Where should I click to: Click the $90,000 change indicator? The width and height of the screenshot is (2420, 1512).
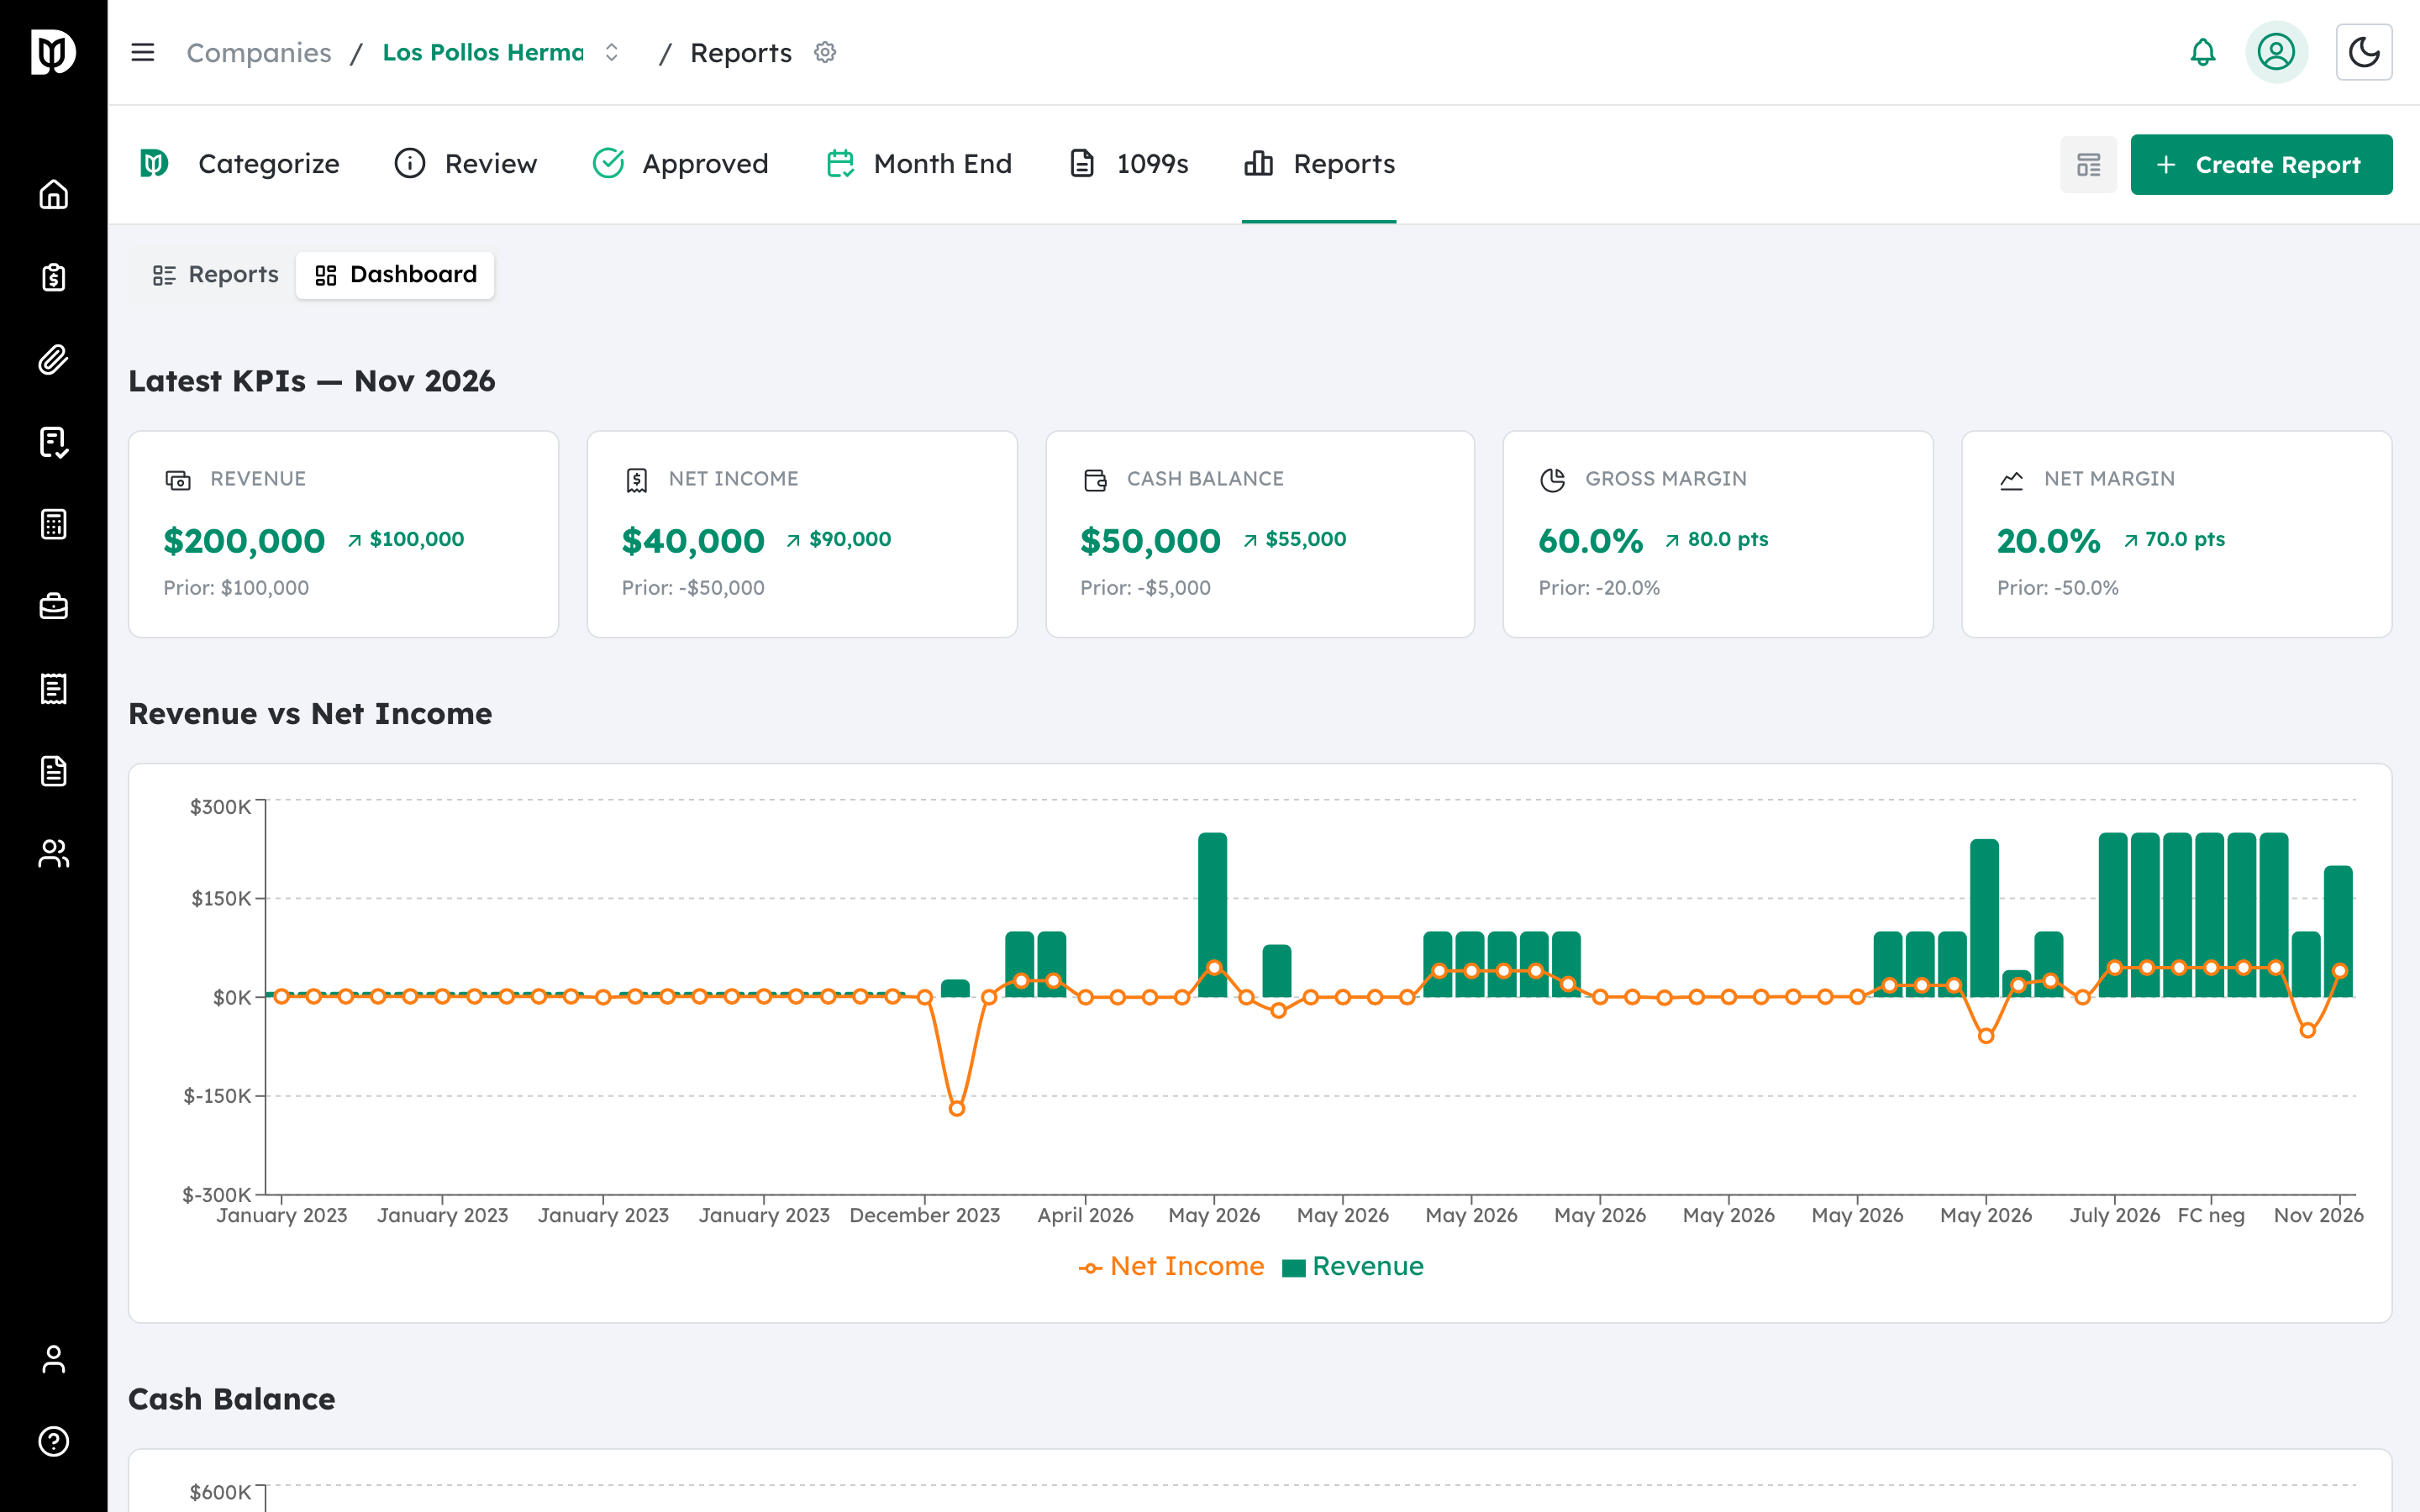click(838, 539)
